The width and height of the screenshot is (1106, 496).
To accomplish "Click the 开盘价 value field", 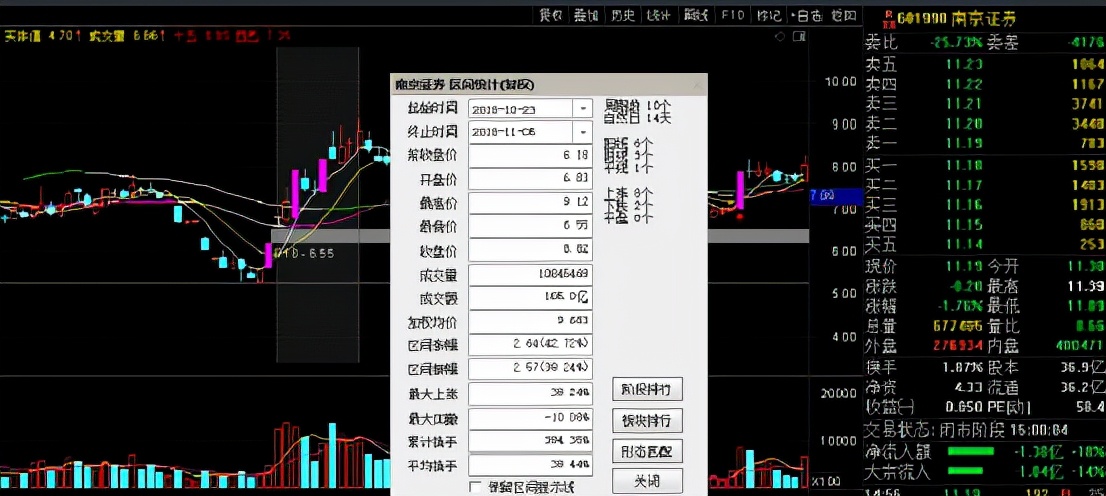I will coord(530,179).
